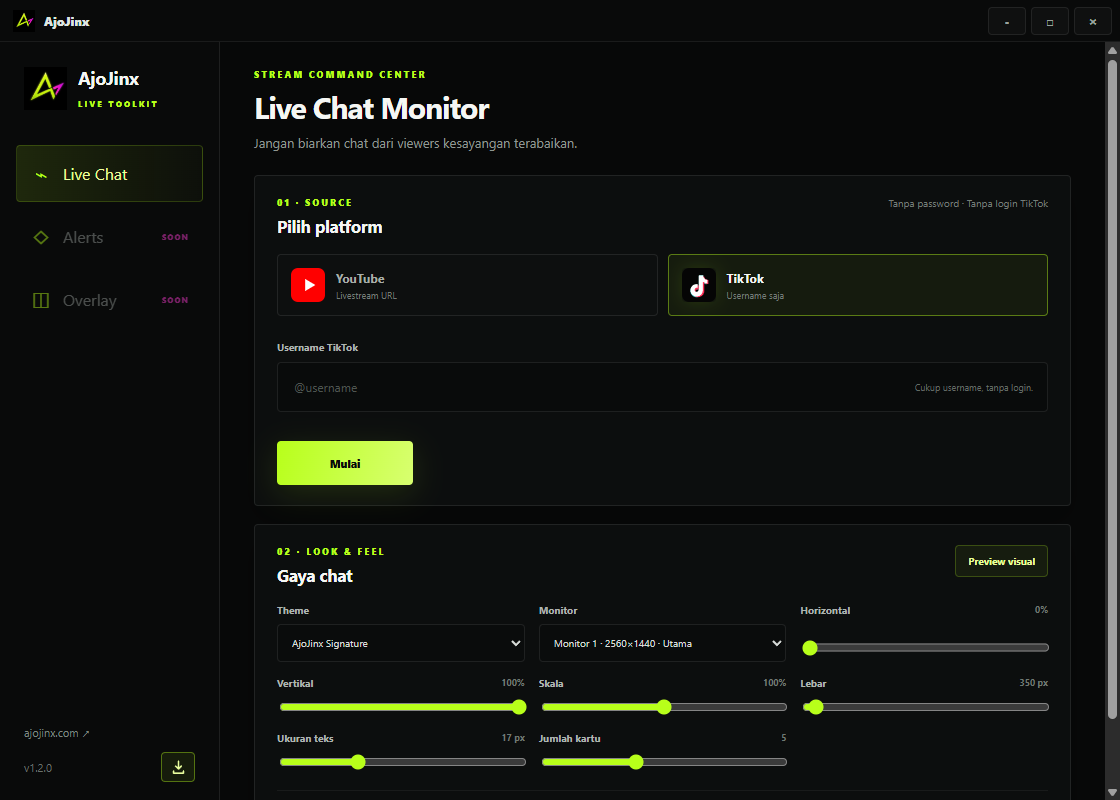
Task: Click the 'Tanpa password · Tanpa login TikTok' note
Action: (968, 204)
